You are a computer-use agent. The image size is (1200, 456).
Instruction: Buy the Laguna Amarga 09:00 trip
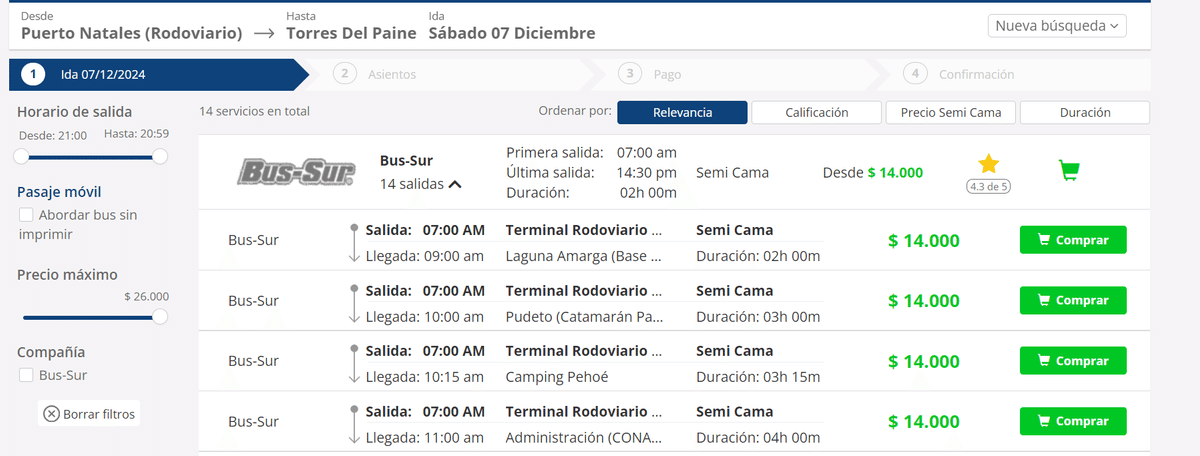pyautogui.click(x=1073, y=240)
